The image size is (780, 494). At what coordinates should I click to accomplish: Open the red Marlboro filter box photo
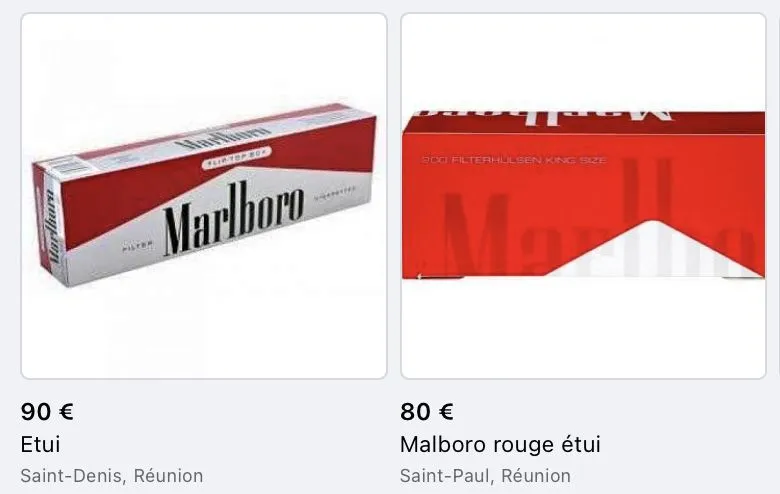(583, 196)
